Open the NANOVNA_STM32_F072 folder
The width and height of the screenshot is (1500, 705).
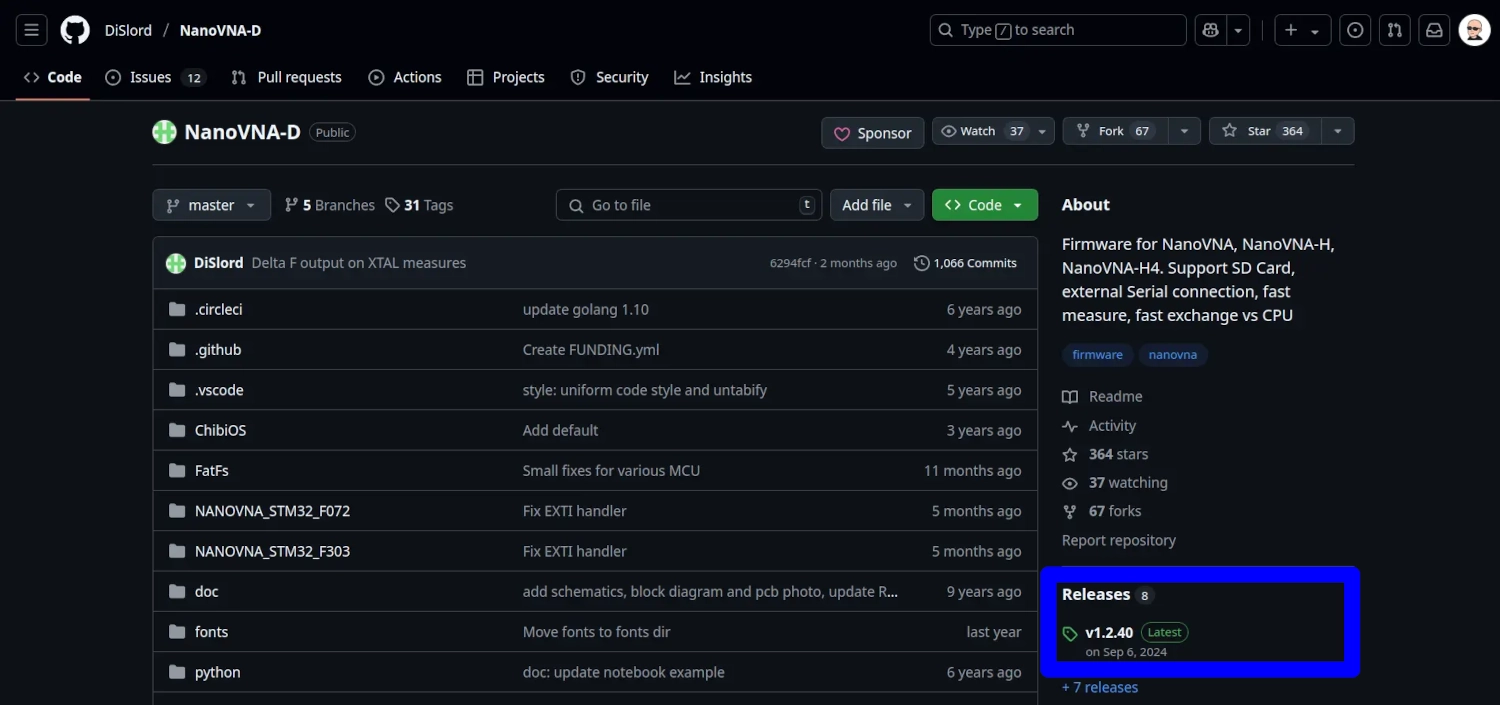272,511
